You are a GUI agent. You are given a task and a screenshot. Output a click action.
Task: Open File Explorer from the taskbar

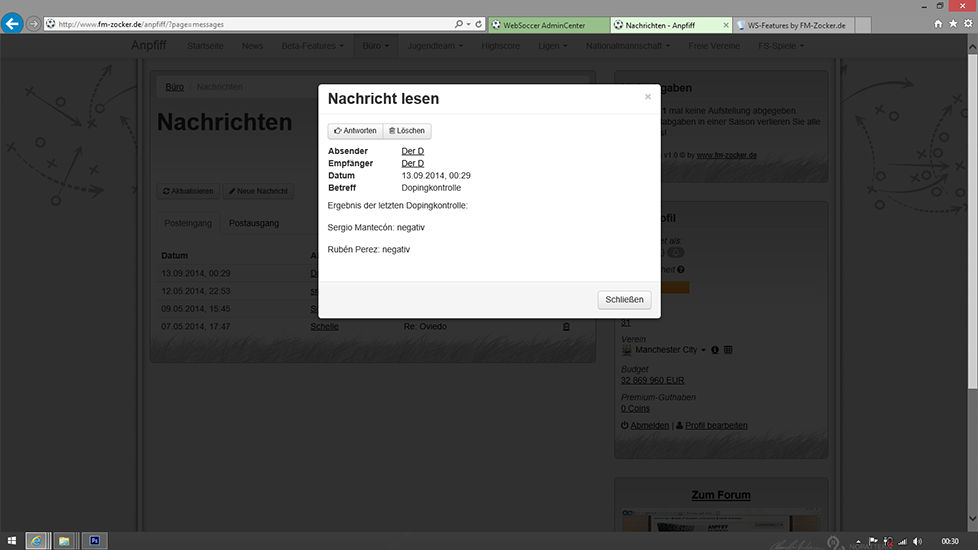tap(64, 540)
